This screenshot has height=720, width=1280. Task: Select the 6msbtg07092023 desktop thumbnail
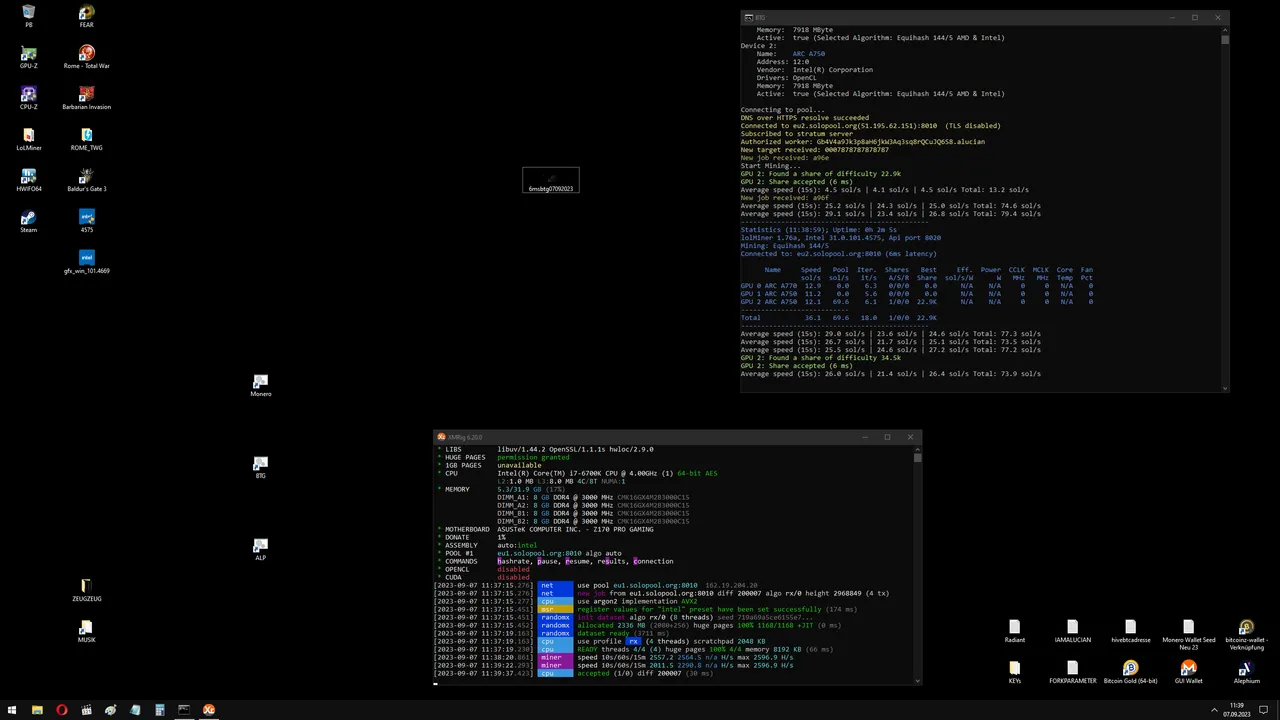coord(551,181)
